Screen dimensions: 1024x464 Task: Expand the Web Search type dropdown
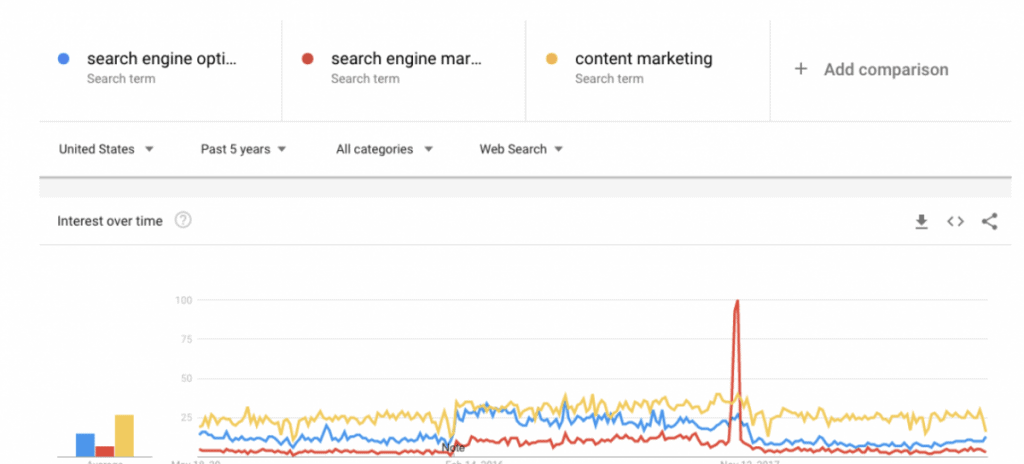coord(521,149)
